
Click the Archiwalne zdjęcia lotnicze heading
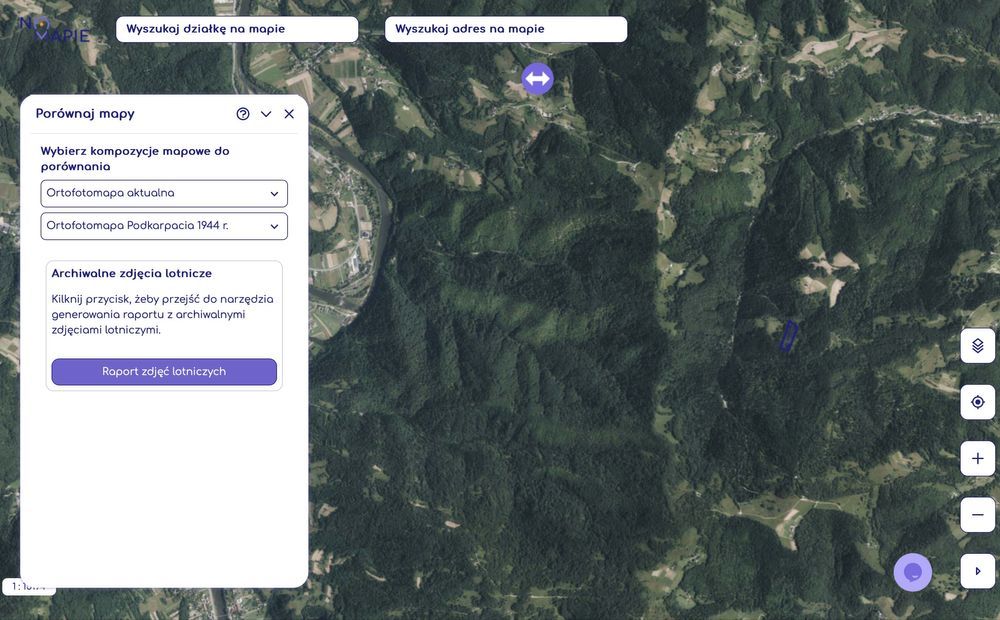tap(131, 273)
